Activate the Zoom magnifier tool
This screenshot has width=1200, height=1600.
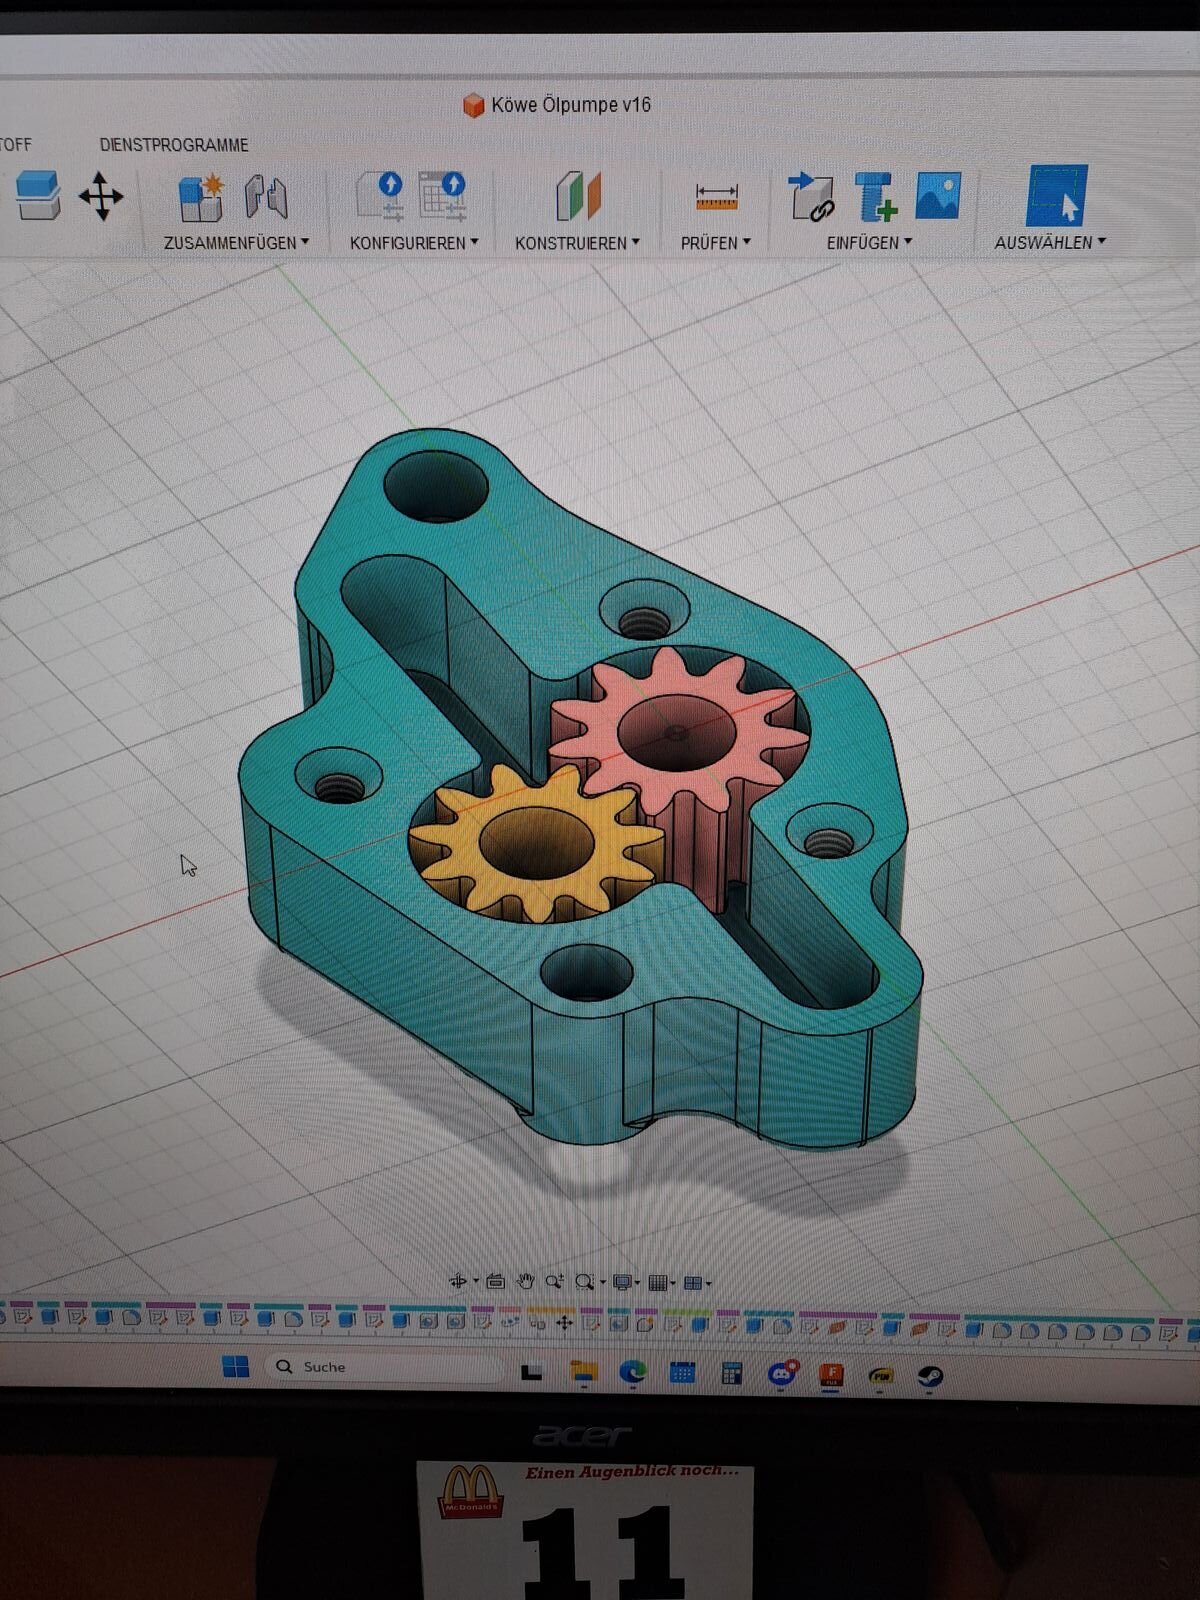click(x=554, y=1281)
